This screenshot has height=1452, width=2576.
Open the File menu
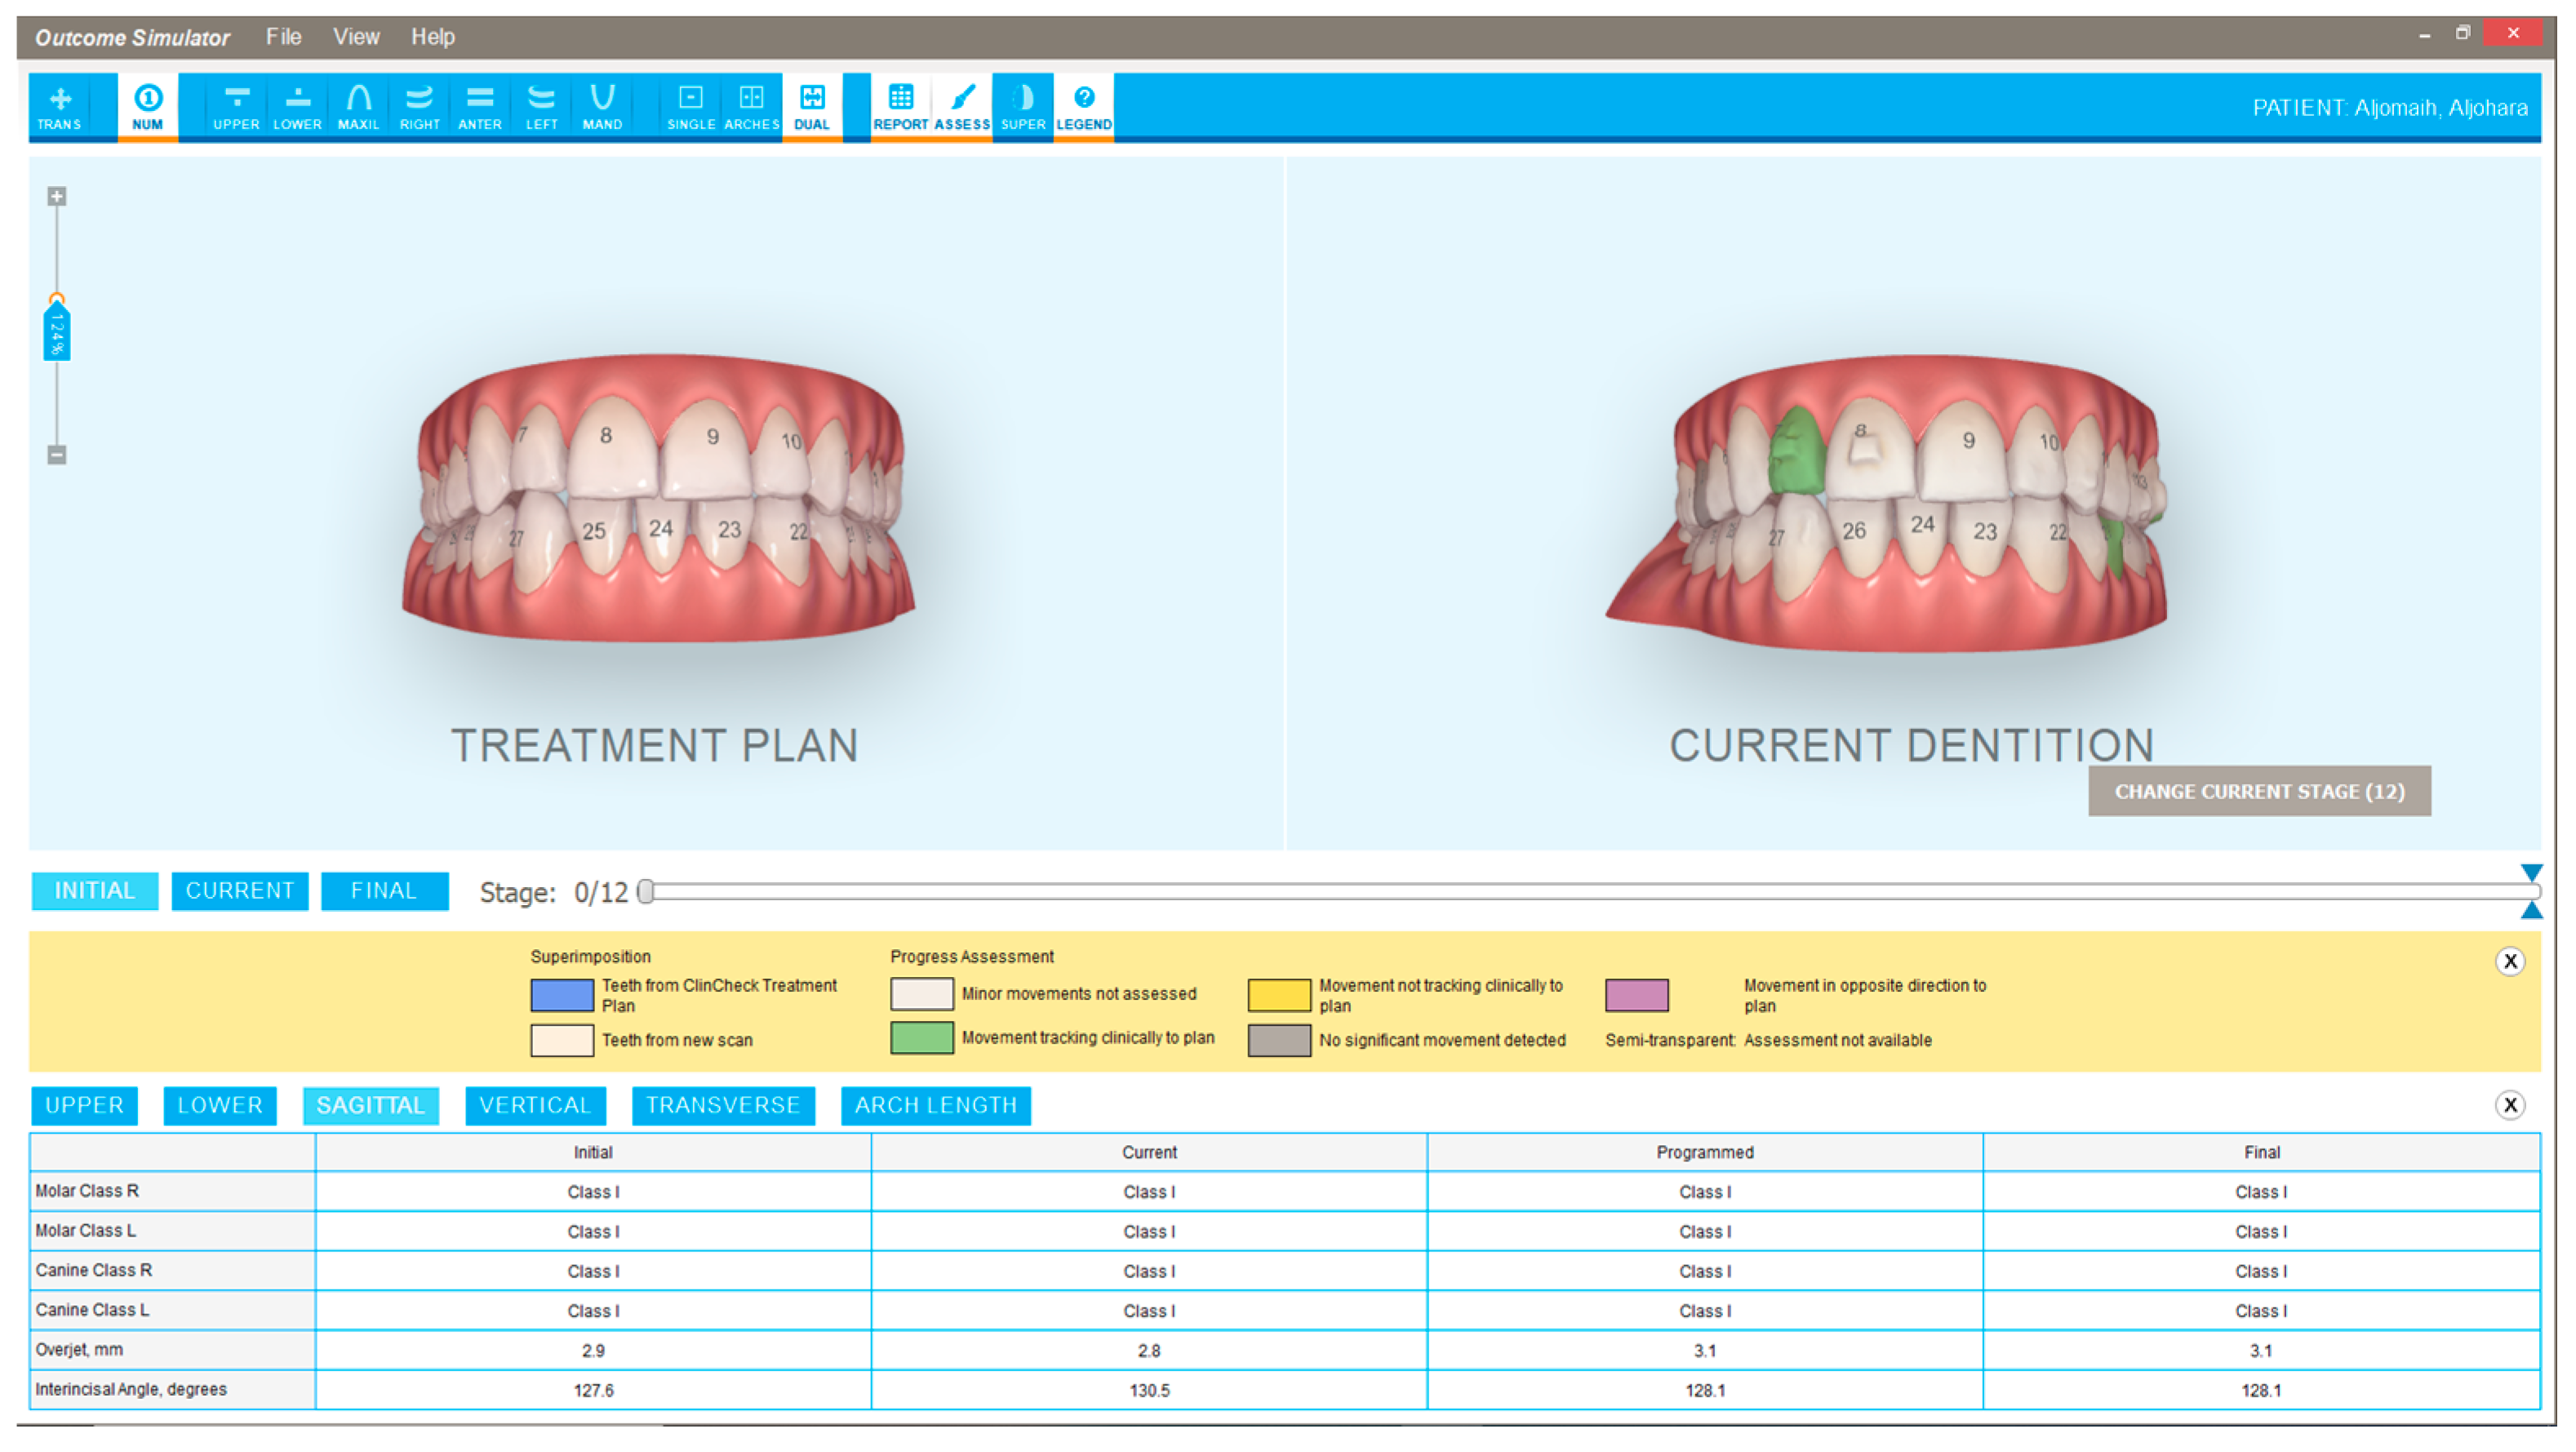click(x=283, y=37)
